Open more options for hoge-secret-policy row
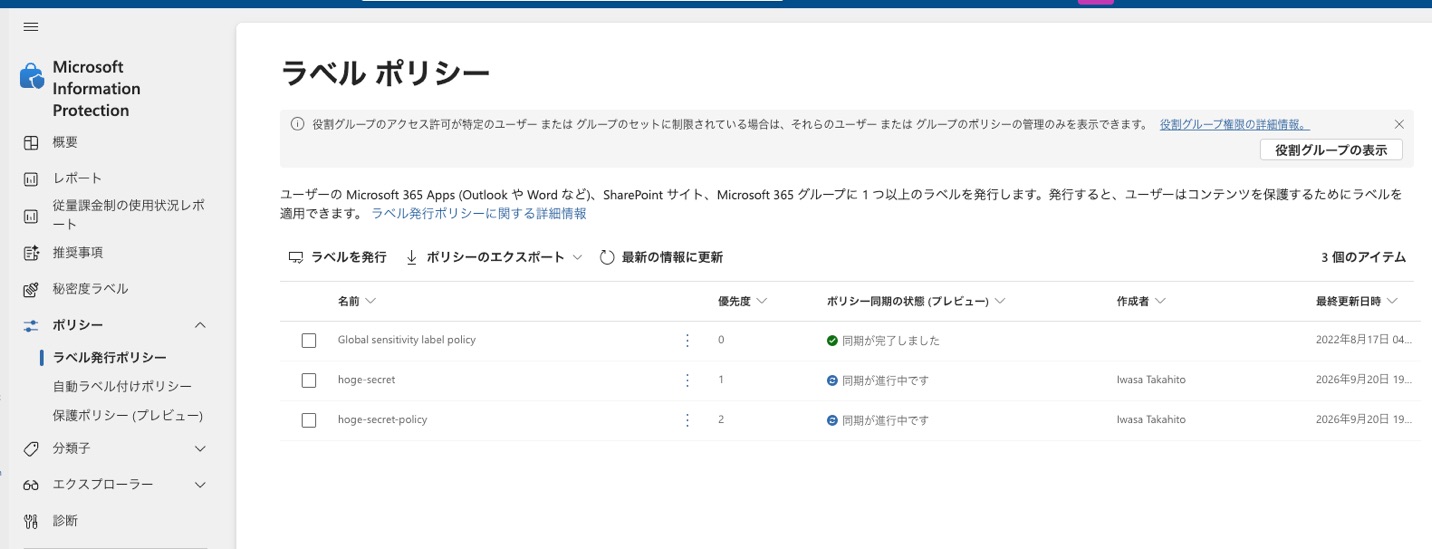This screenshot has width=1432, height=549. (687, 420)
